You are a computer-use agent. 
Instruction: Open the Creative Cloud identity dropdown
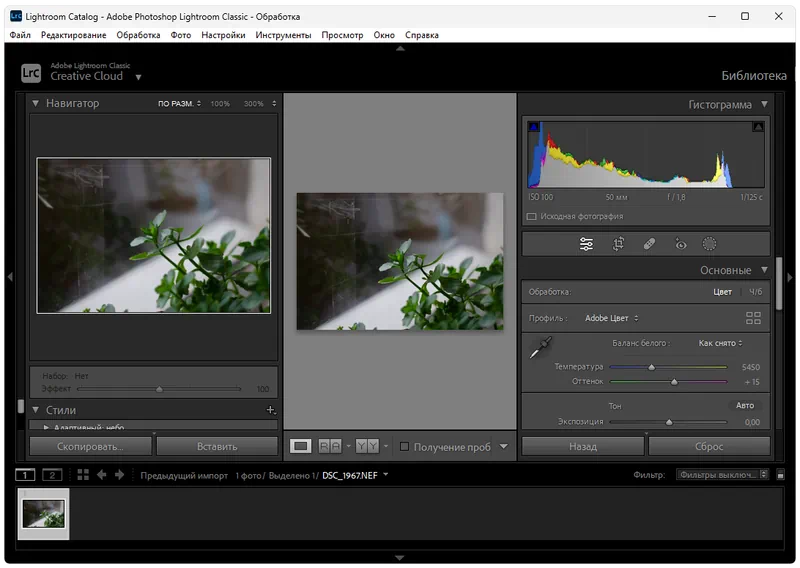[138, 77]
